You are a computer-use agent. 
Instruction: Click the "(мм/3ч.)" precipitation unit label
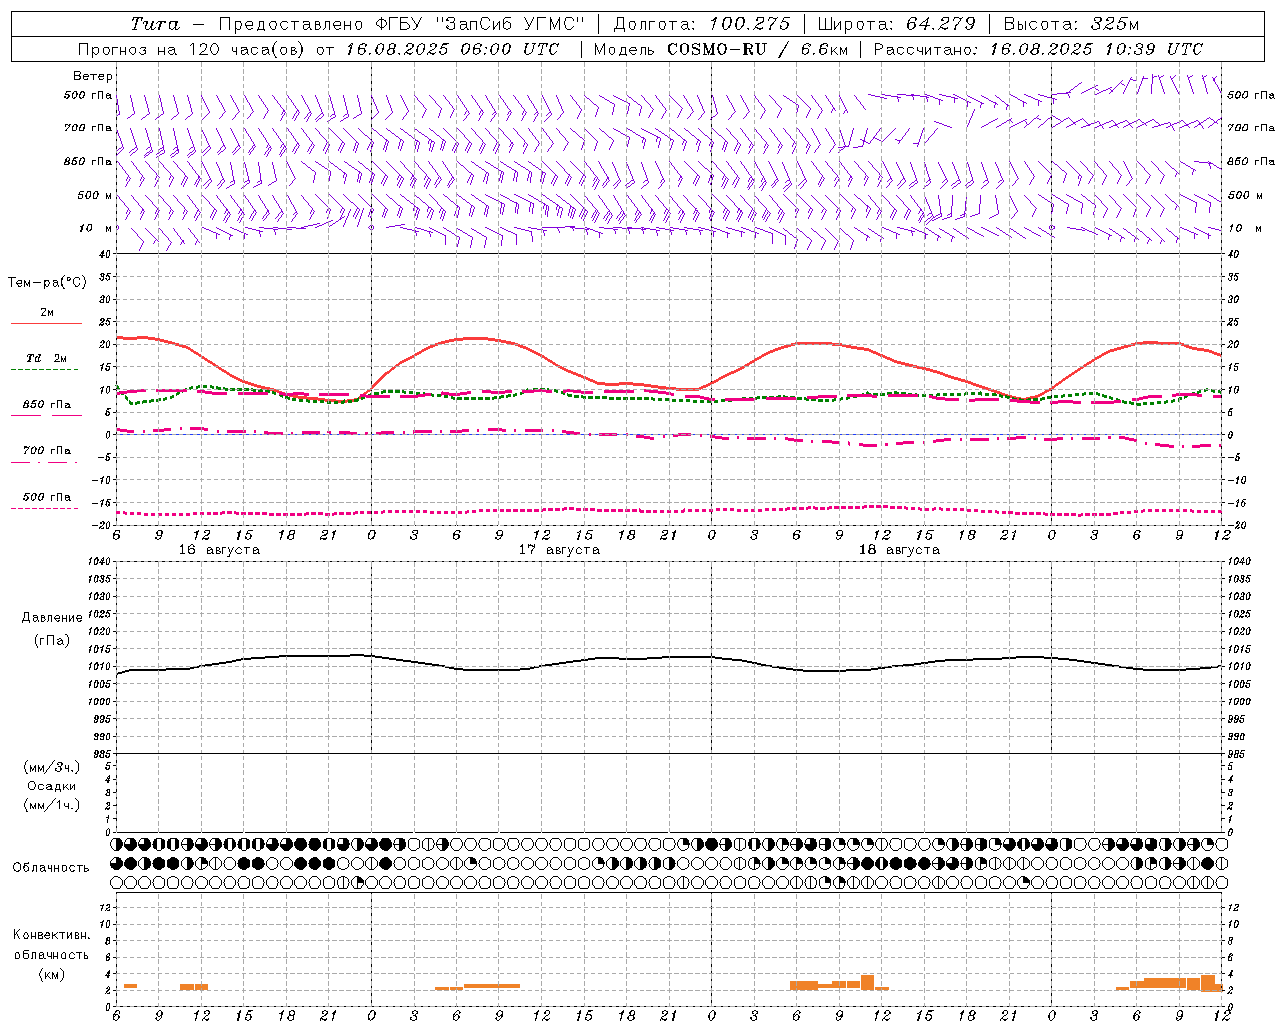(x=51, y=767)
